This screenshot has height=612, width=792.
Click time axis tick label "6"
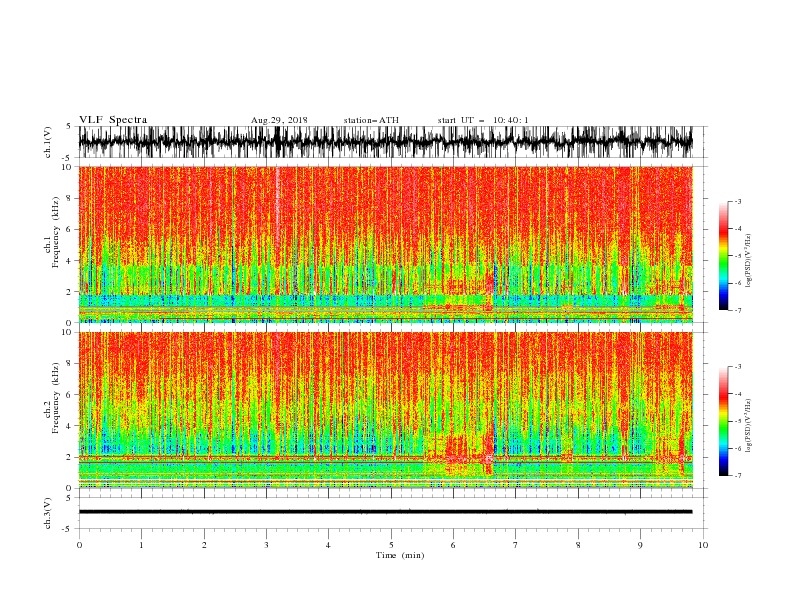click(x=453, y=545)
